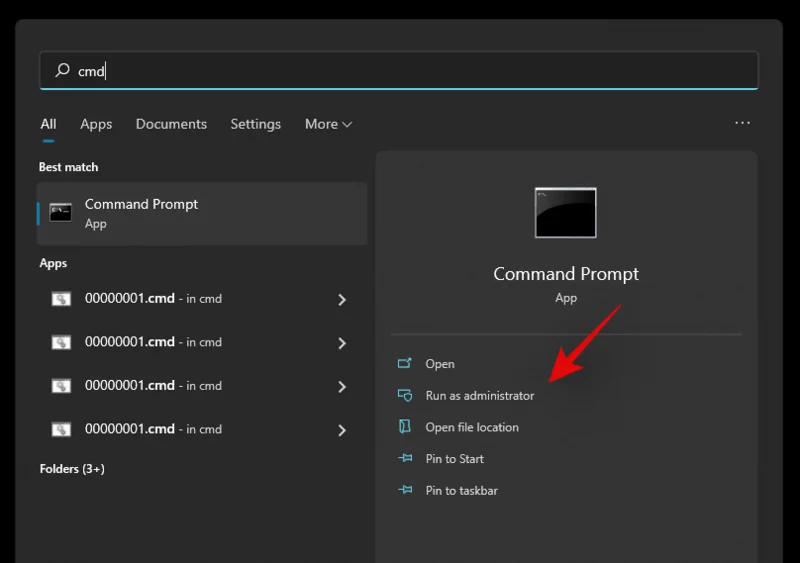Switch to the Documents filter tab
The image size is (800, 563).
pos(171,124)
